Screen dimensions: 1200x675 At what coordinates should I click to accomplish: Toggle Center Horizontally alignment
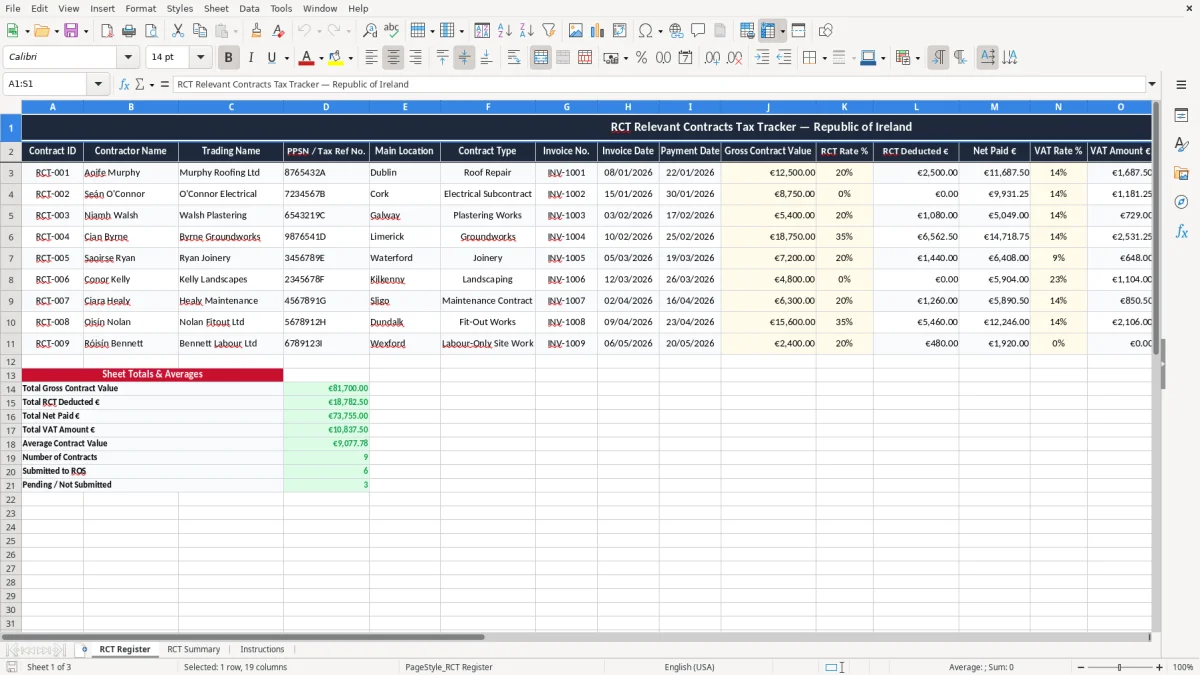click(393, 58)
